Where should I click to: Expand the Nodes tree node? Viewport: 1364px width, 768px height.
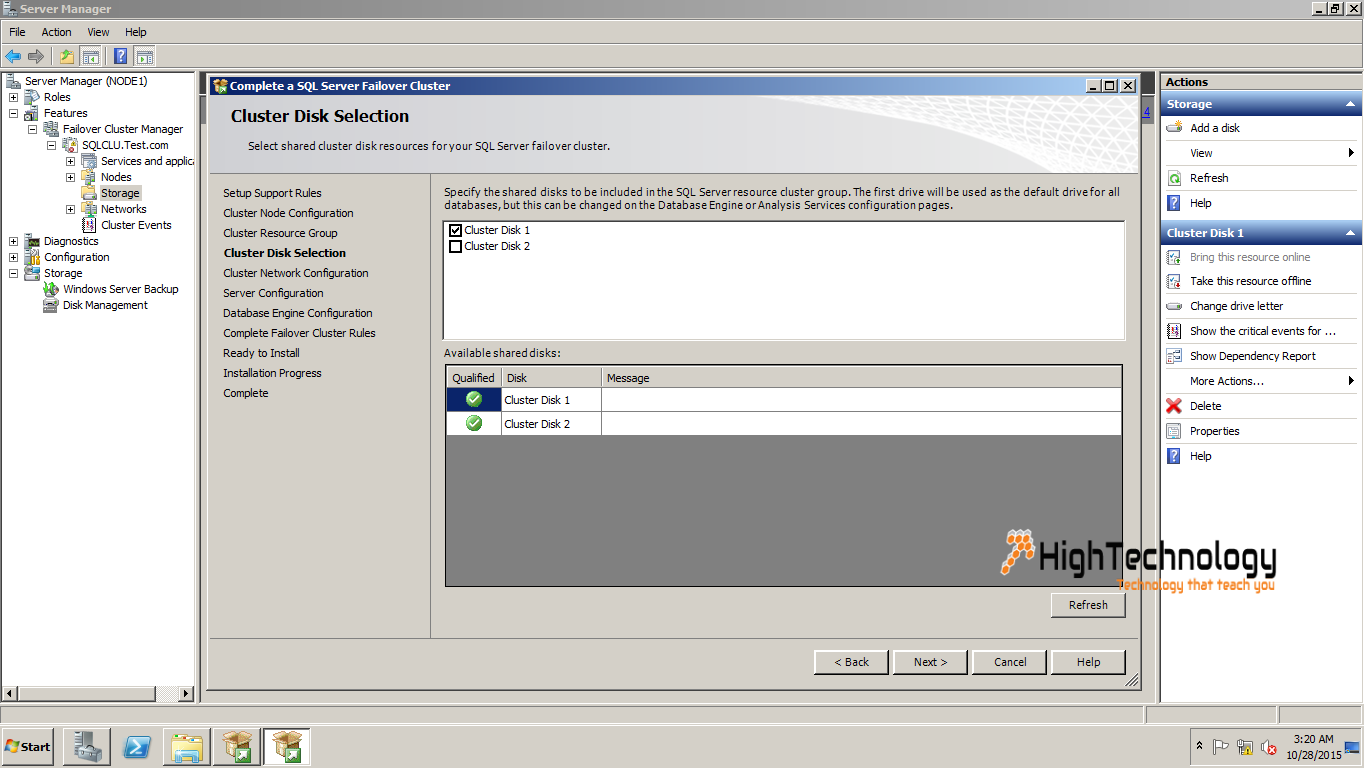click(x=70, y=177)
